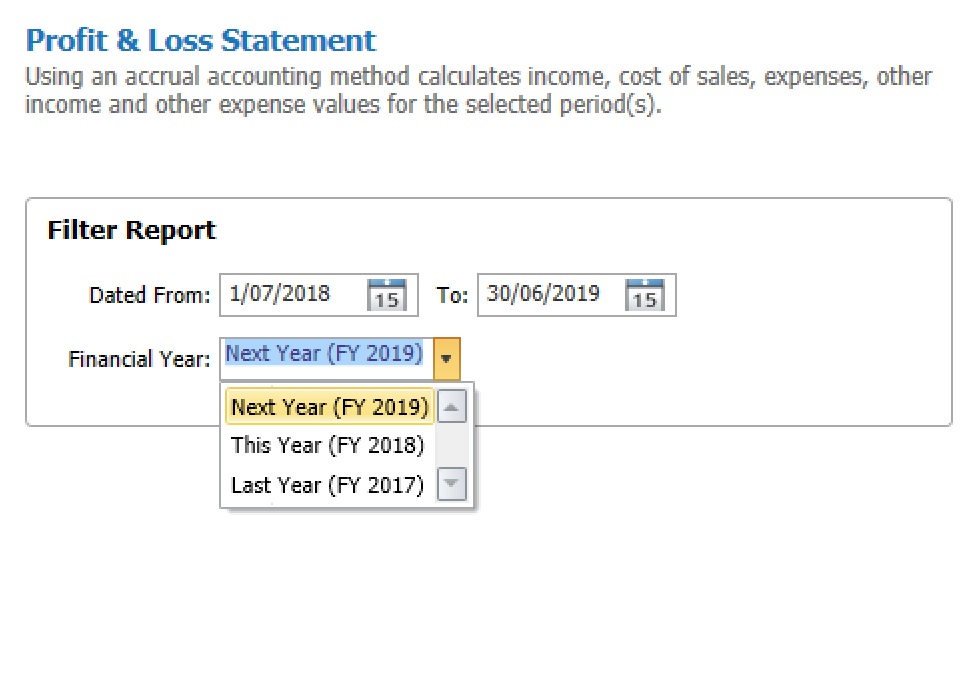Pick Last Year (FY 2017) option
Screen dimensions: 969x679
tap(328, 485)
